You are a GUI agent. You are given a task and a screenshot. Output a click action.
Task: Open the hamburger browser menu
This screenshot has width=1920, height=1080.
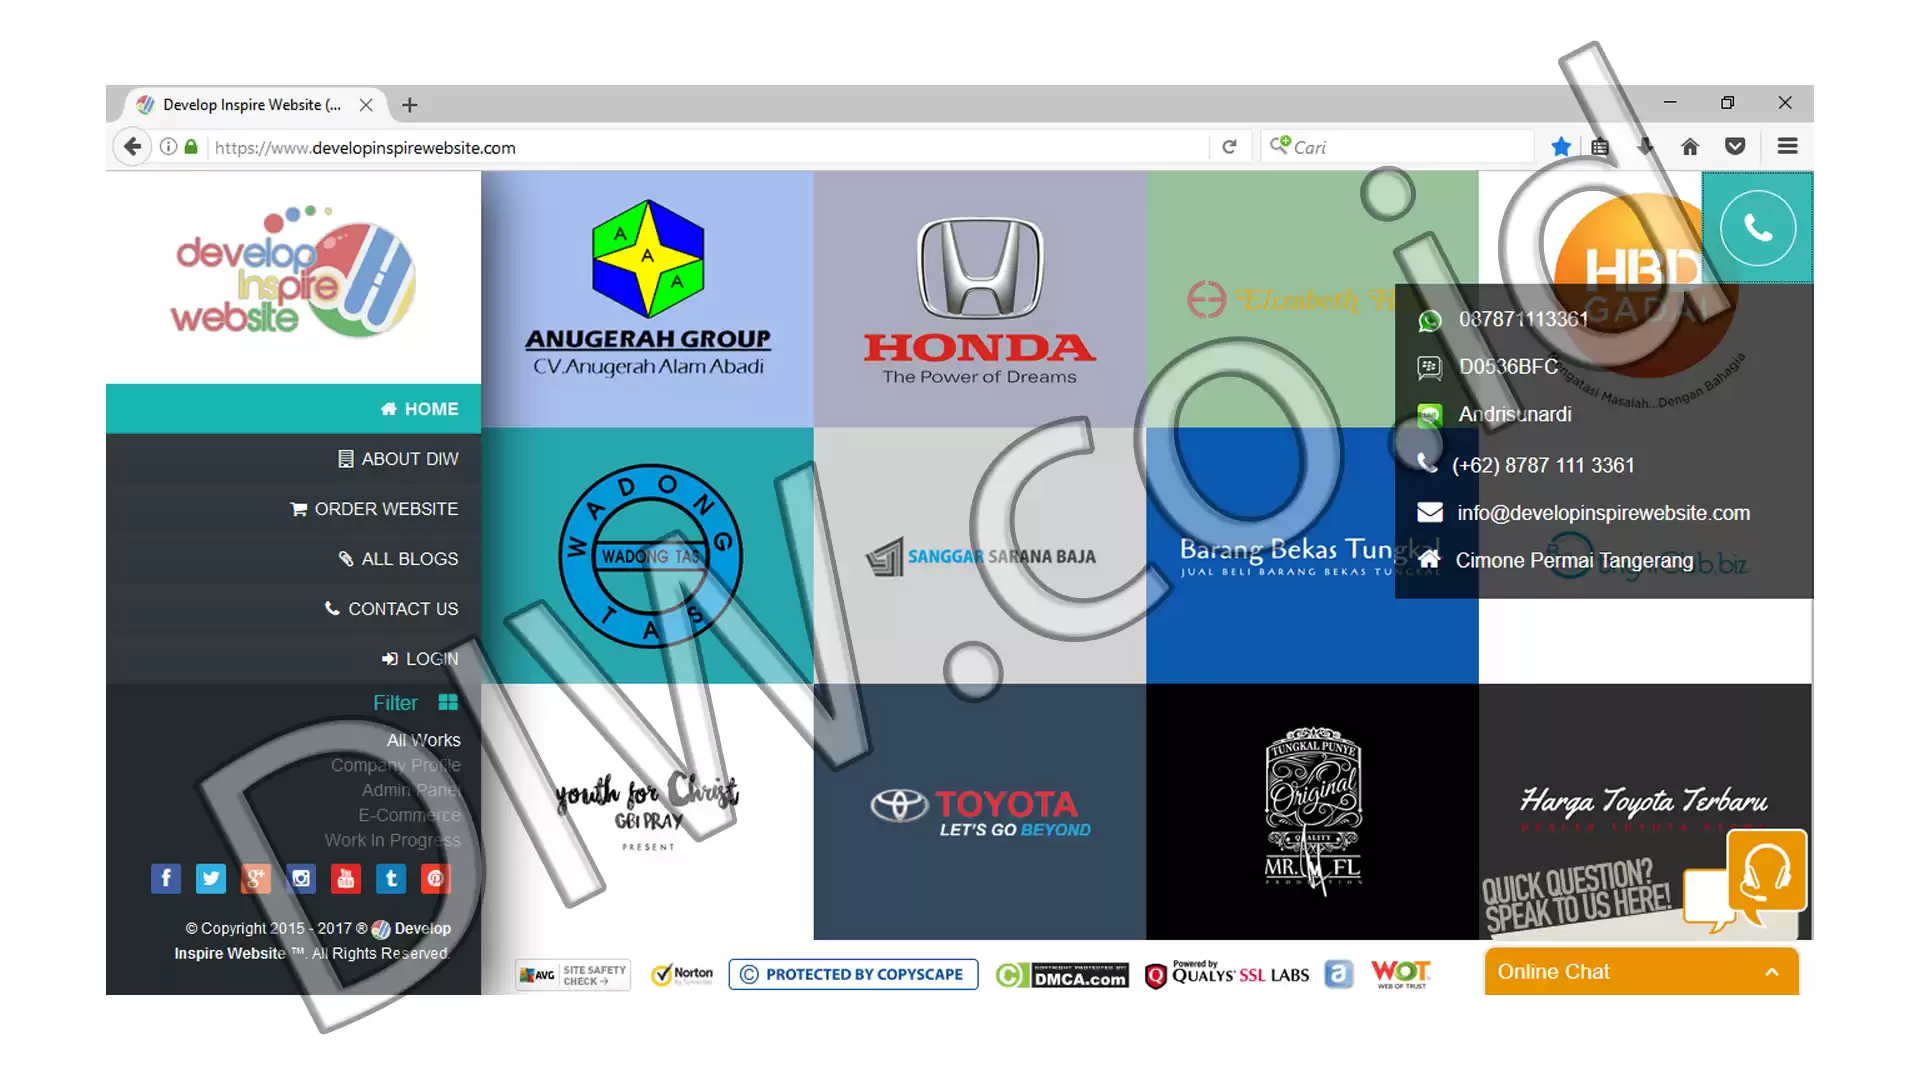(1787, 147)
